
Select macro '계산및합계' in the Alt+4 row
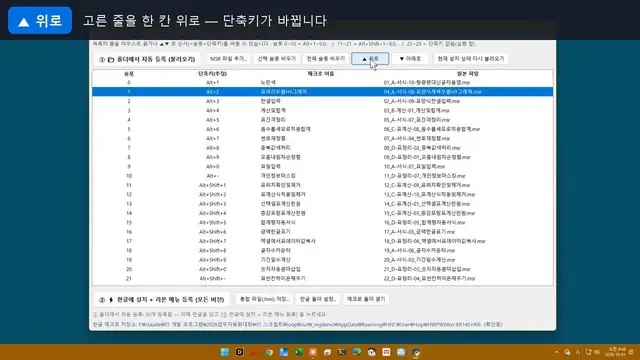click(273, 111)
